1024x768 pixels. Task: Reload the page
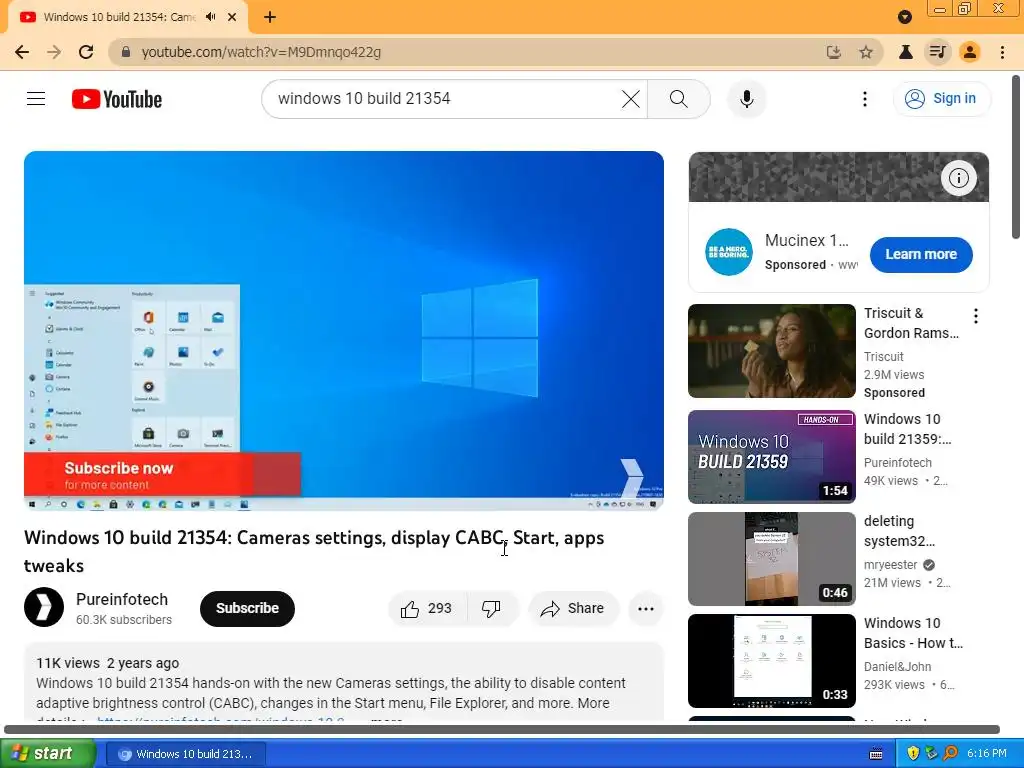[x=86, y=52]
